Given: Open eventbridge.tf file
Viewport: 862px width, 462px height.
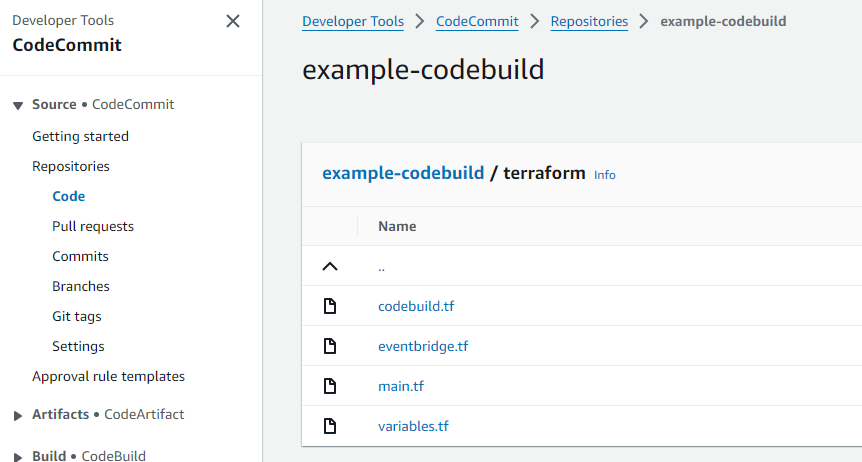Looking at the screenshot, I should point(423,346).
